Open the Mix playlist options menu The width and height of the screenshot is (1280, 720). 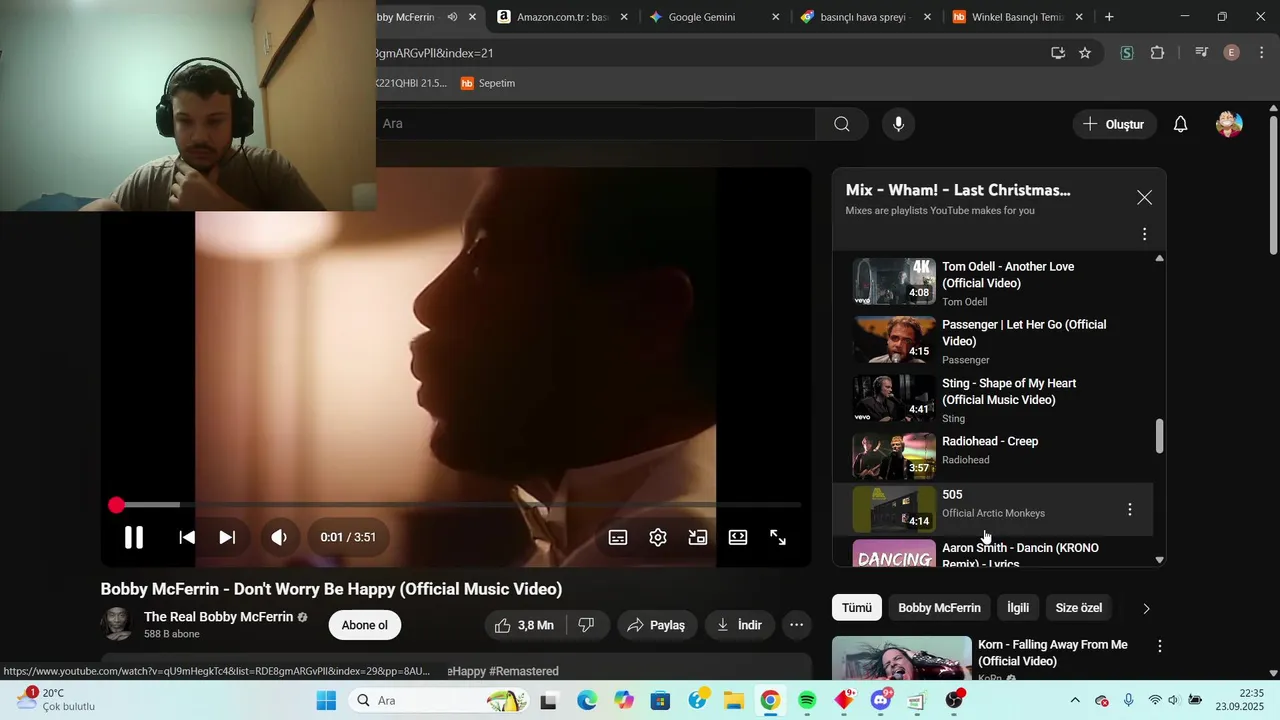coord(1144,234)
